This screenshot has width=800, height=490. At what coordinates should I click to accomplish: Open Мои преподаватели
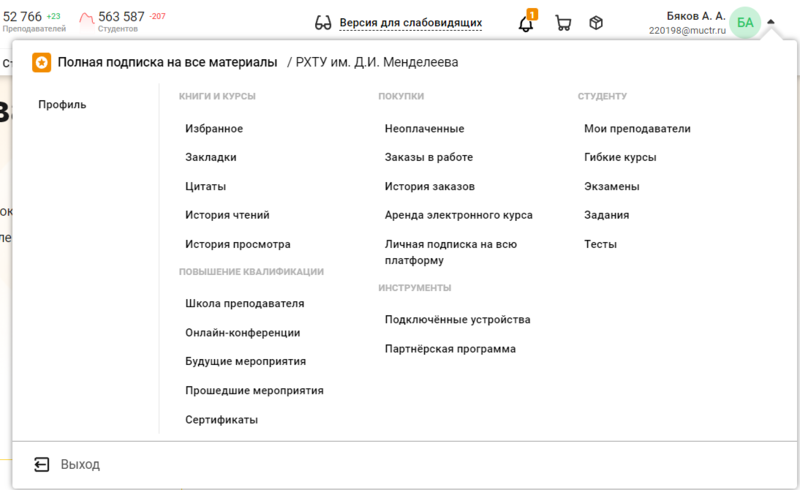point(637,129)
